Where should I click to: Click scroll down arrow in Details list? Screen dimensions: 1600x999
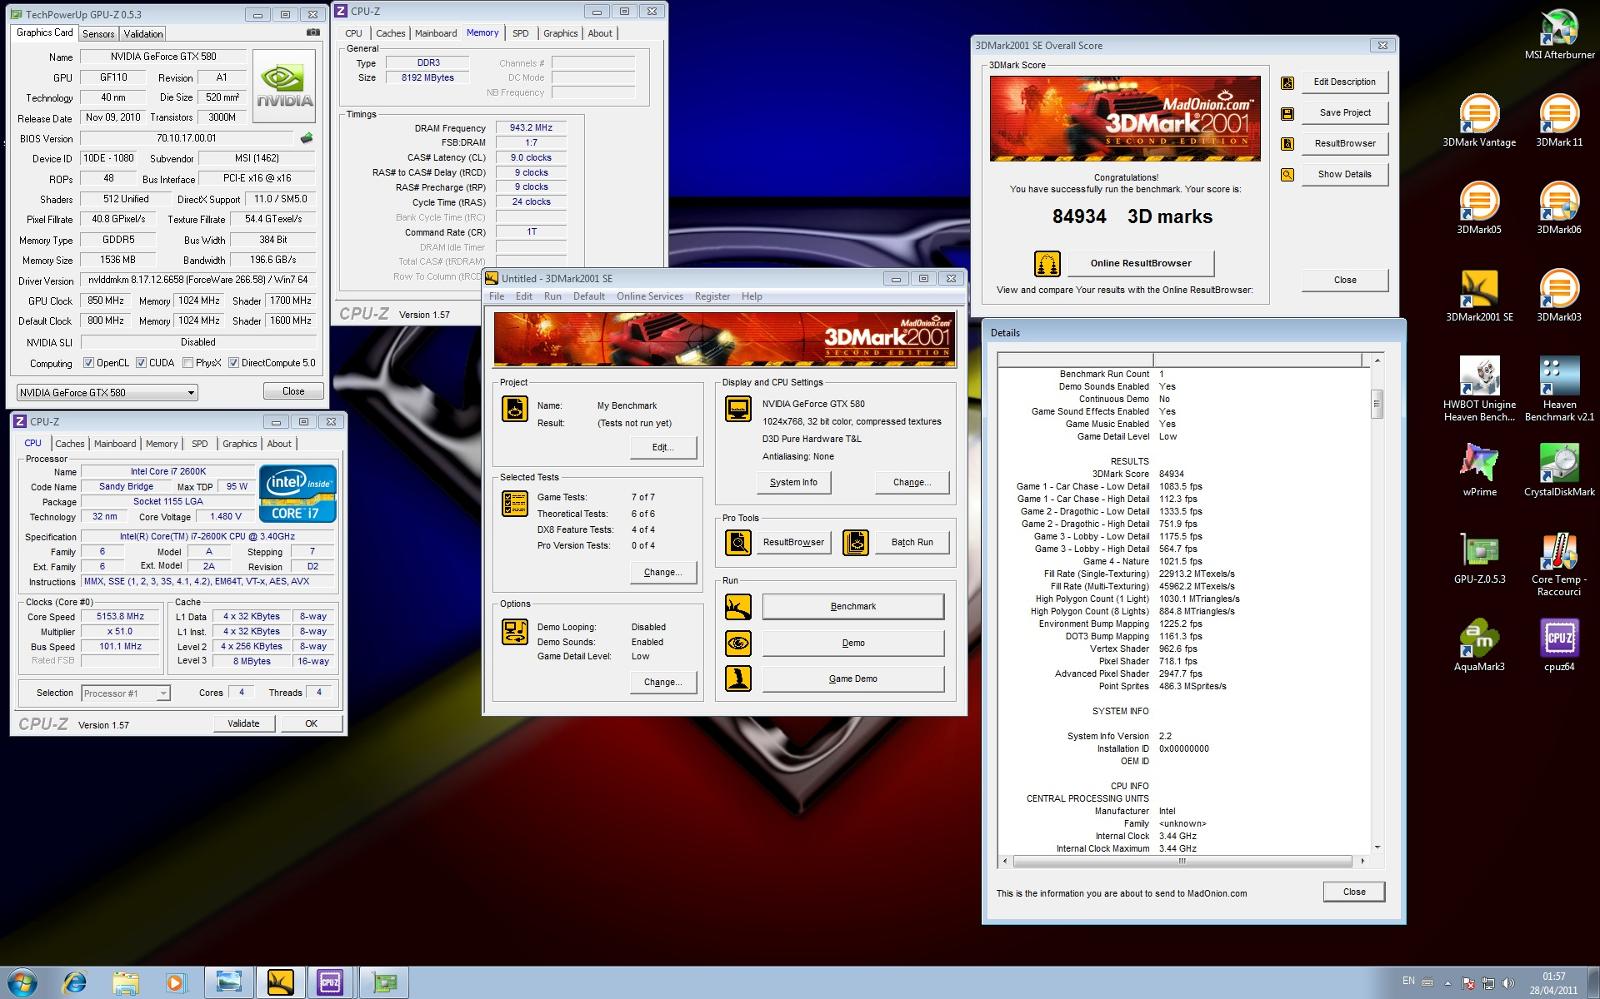point(1377,847)
